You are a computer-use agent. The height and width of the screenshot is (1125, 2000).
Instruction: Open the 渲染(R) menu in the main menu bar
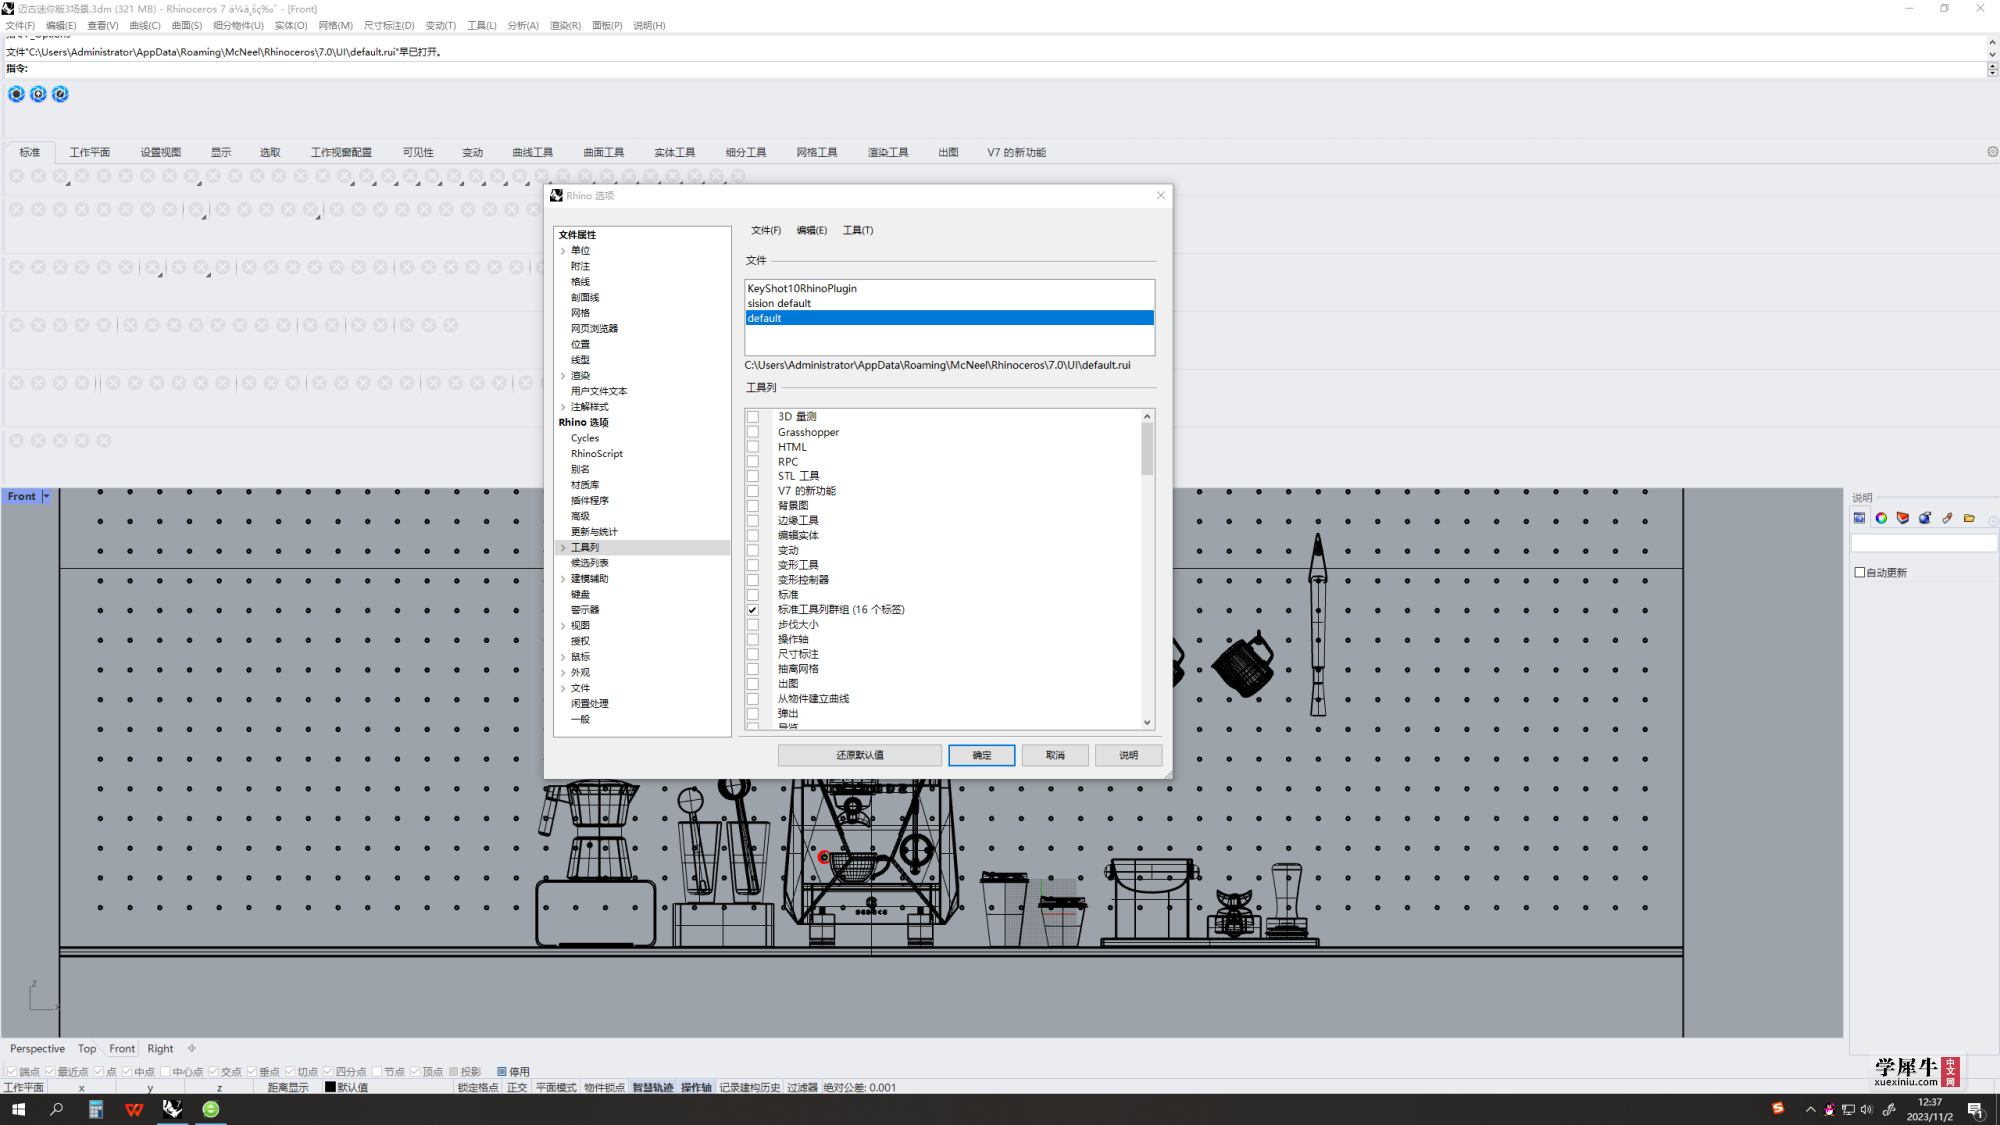coord(565,25)
